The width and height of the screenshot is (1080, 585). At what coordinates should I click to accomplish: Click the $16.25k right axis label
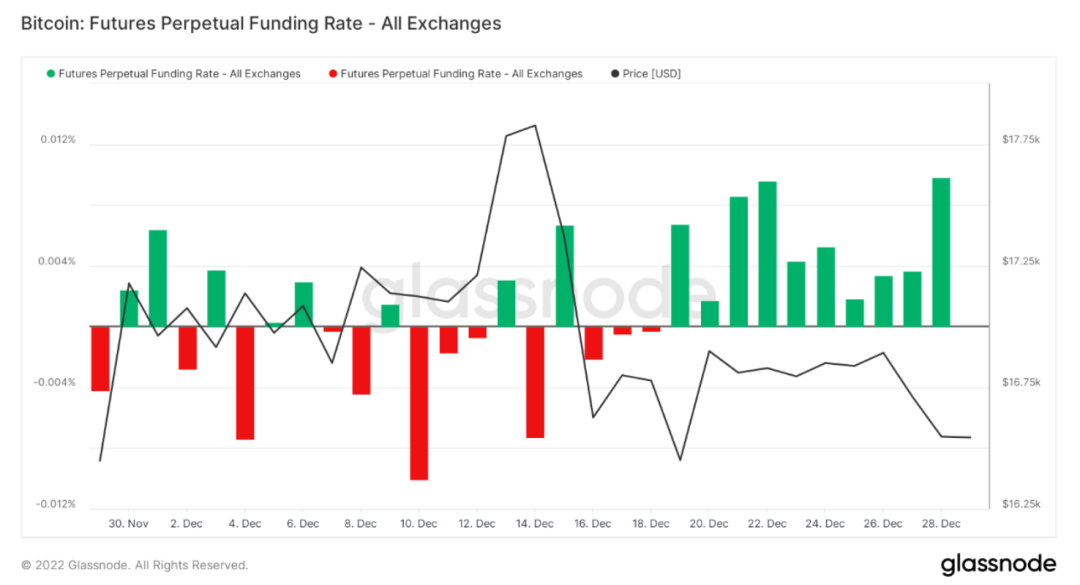1020,504
